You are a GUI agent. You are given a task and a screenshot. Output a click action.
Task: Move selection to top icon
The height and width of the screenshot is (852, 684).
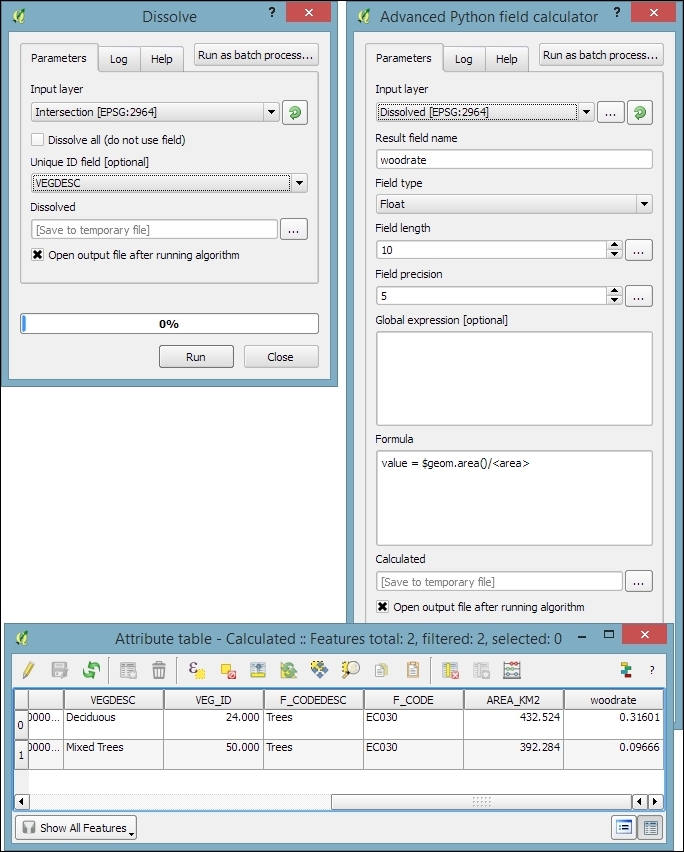(x=258, y=670)
